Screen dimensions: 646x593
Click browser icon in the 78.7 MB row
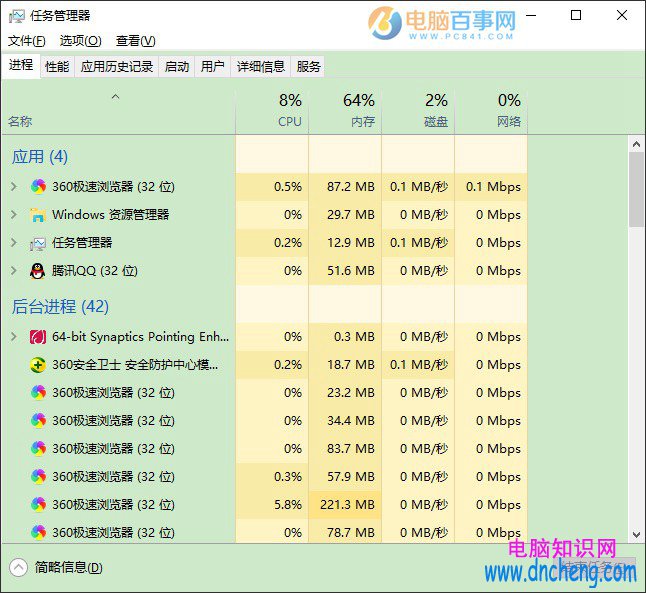point(38,532)
